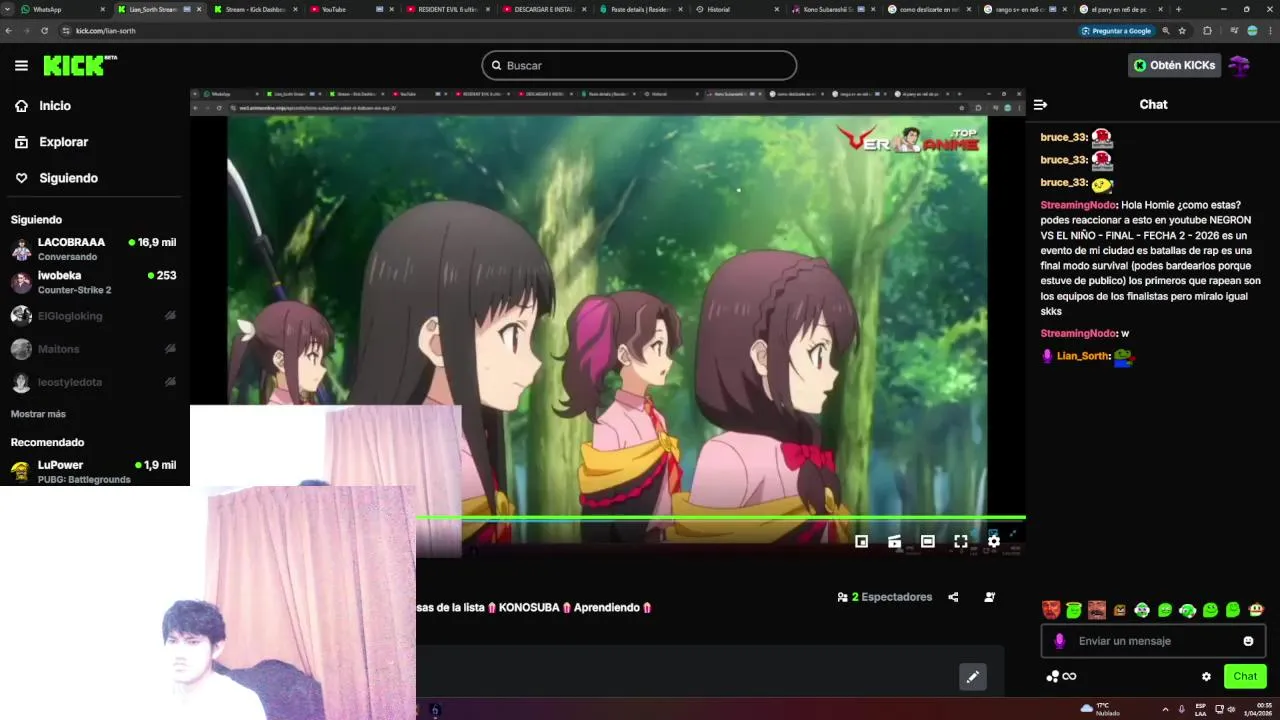The width and height of the screenshot is (1280, 720).
Task: Switch to Kono Subarashii browser tab
Action: [833, 9]
